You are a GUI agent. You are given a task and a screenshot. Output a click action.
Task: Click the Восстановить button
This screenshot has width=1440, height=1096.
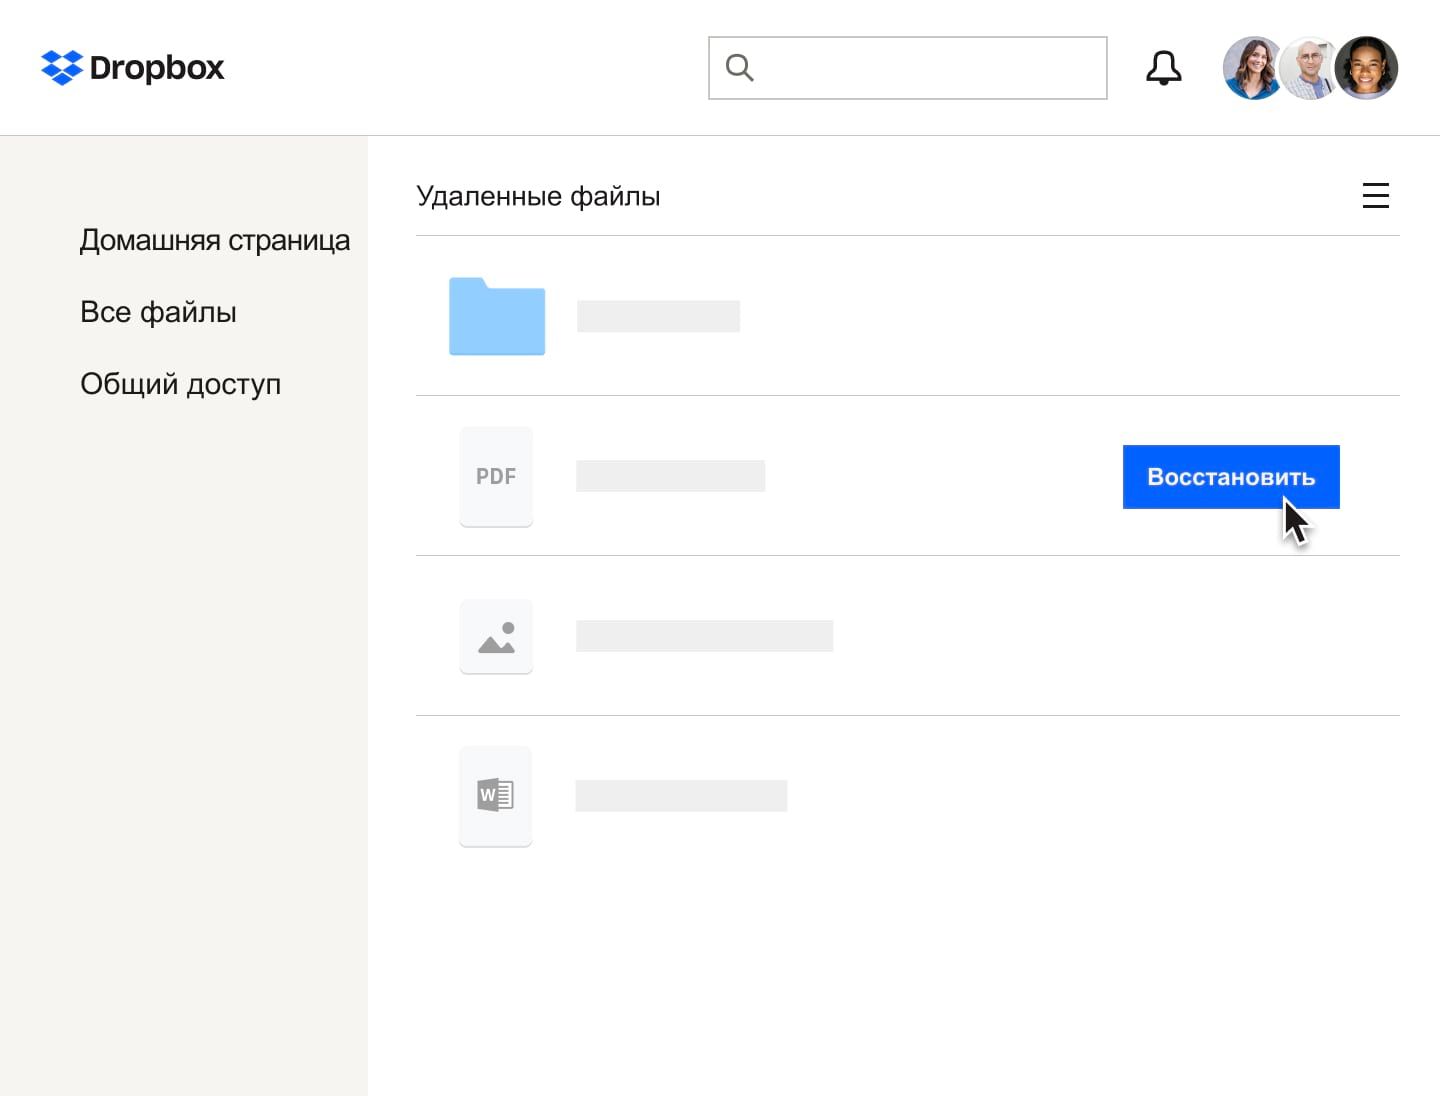pos(1231,477)
